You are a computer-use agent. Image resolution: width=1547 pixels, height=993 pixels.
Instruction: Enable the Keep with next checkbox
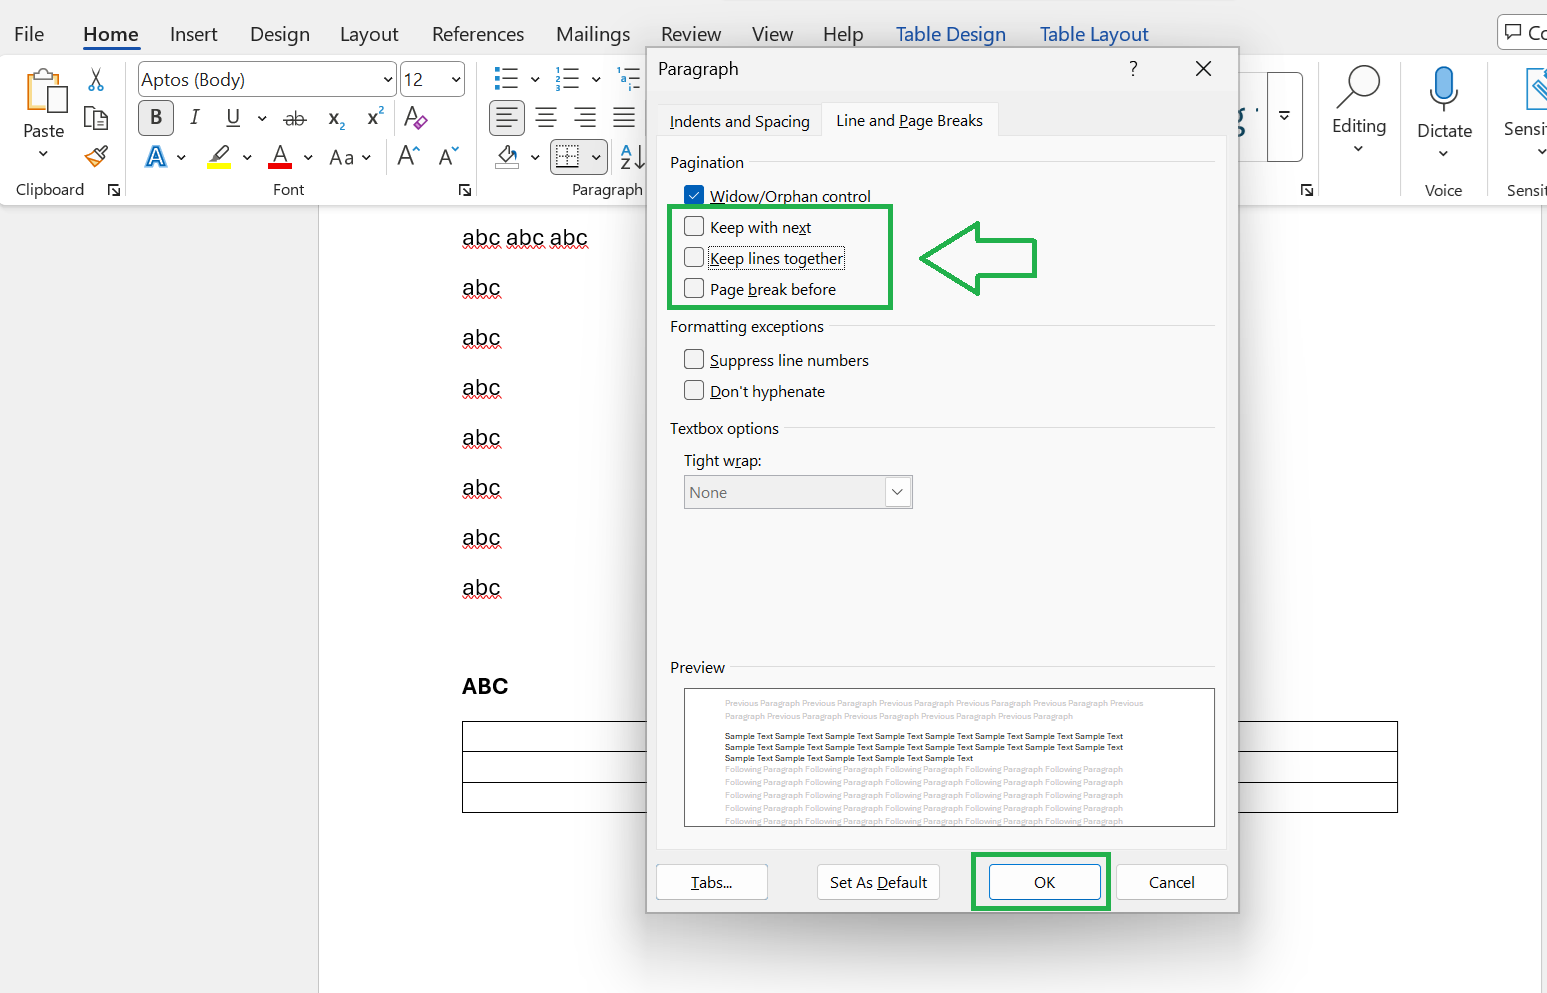click(694, 227)
